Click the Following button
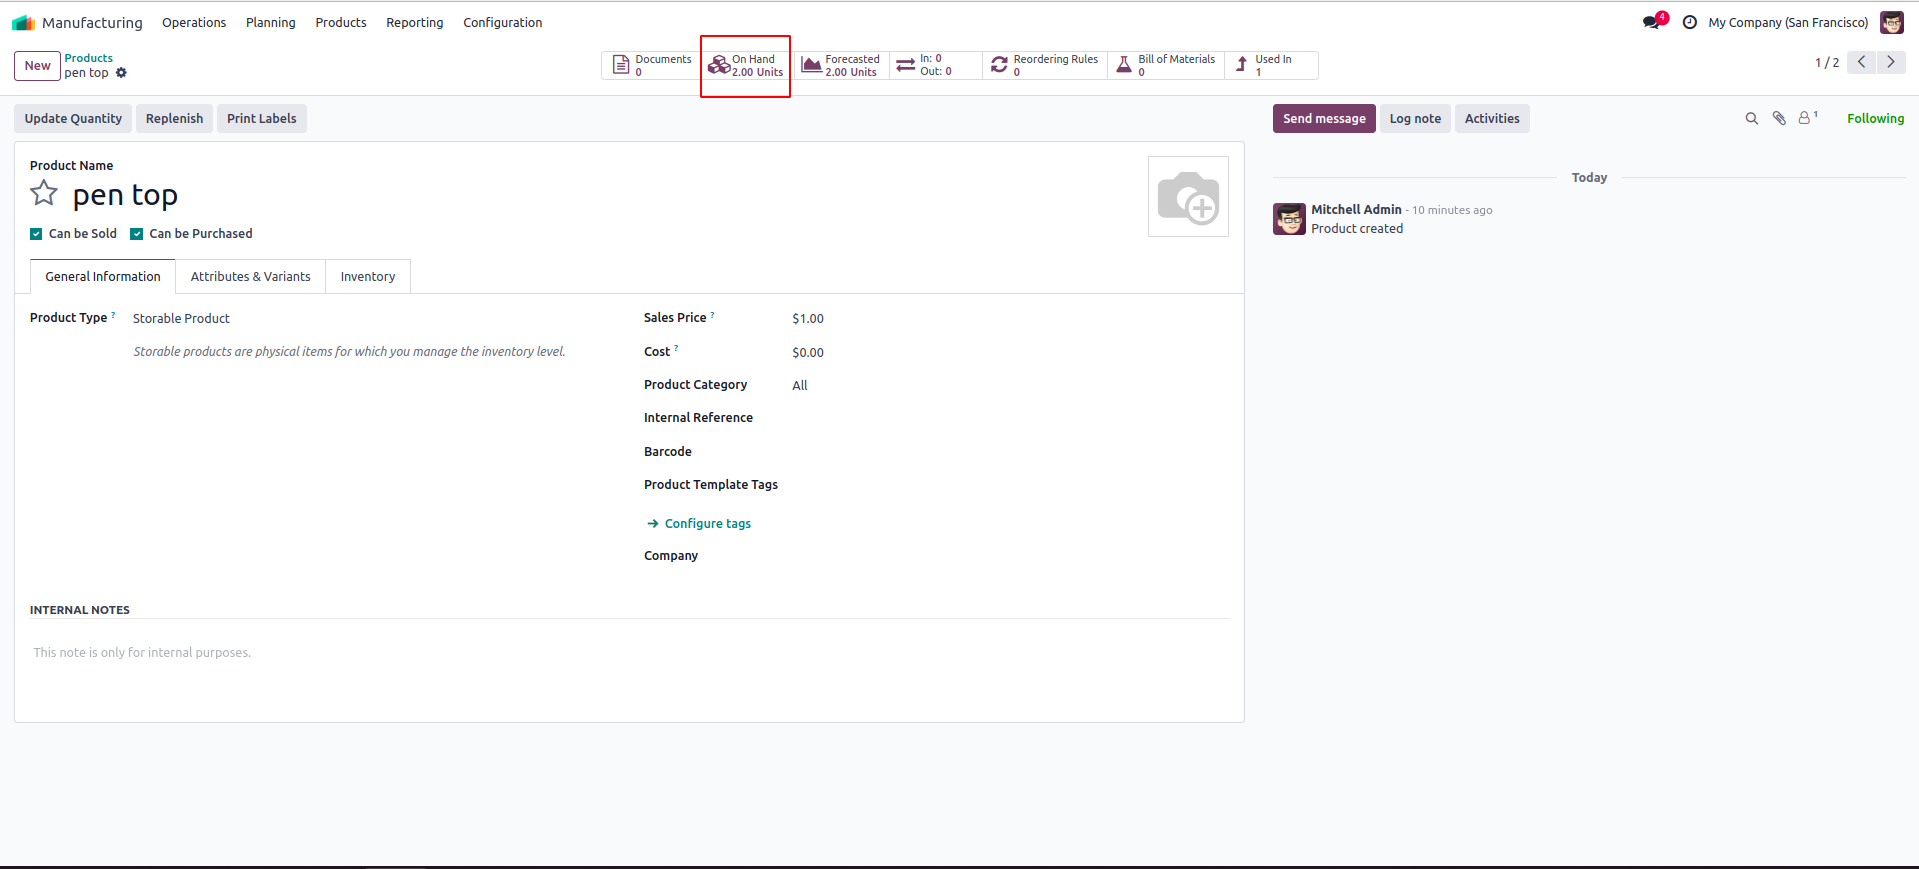1919x869 pixels. (1875, 118)
